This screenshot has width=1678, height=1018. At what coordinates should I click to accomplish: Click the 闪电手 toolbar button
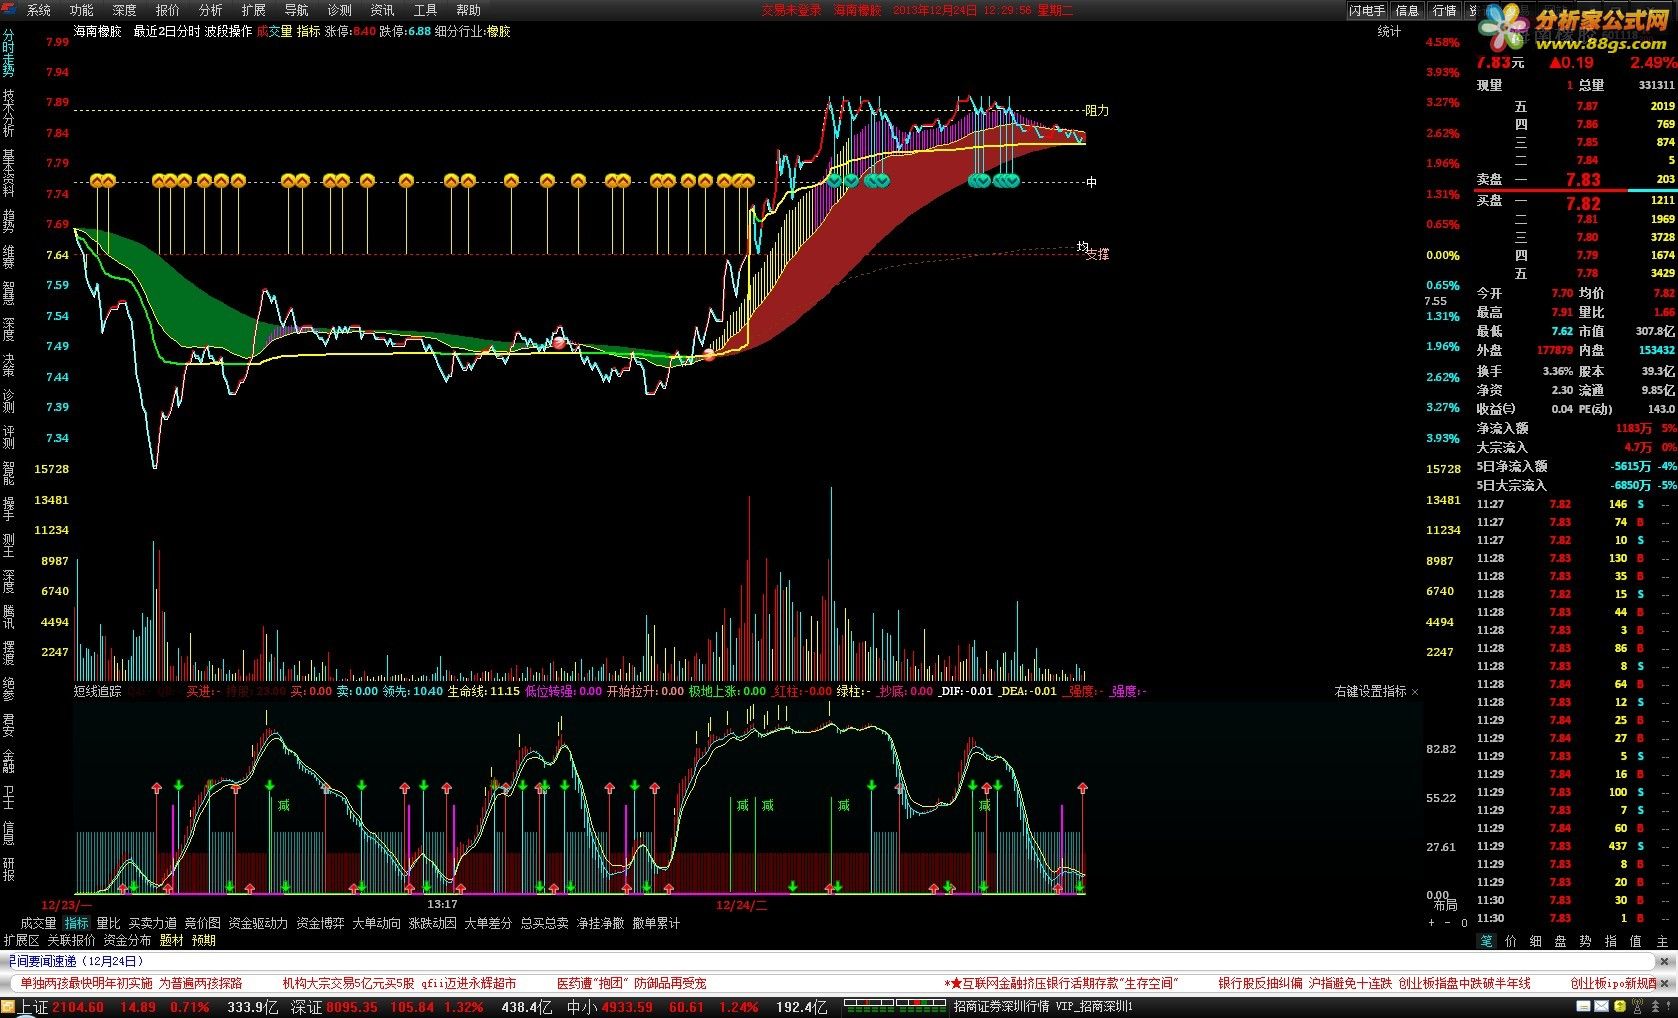coord(1367,10)
